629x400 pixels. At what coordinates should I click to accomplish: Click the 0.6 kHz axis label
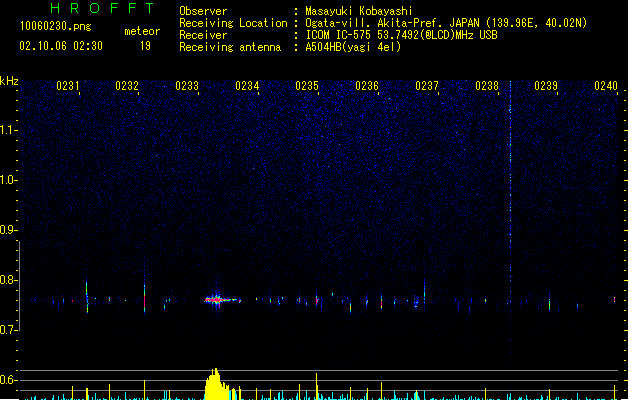(x=9, y=380)
